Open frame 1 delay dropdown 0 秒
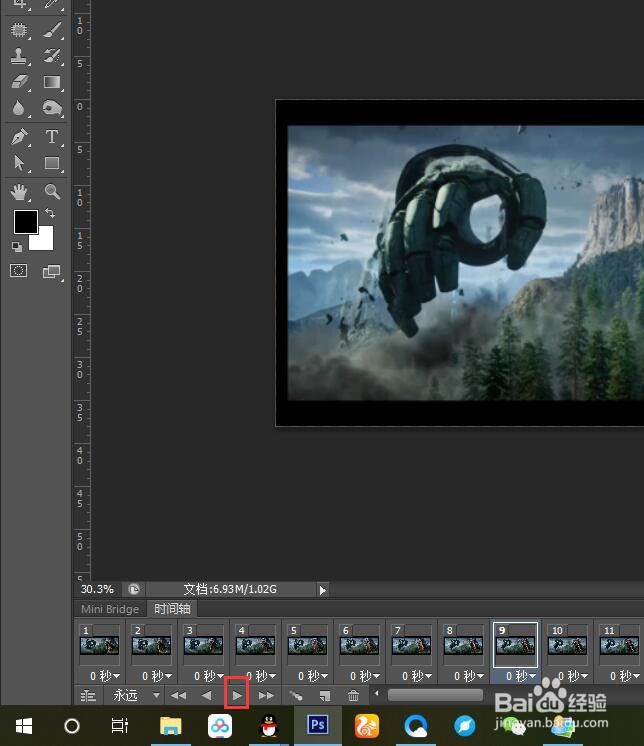644x746 pixels. [105, 676]
